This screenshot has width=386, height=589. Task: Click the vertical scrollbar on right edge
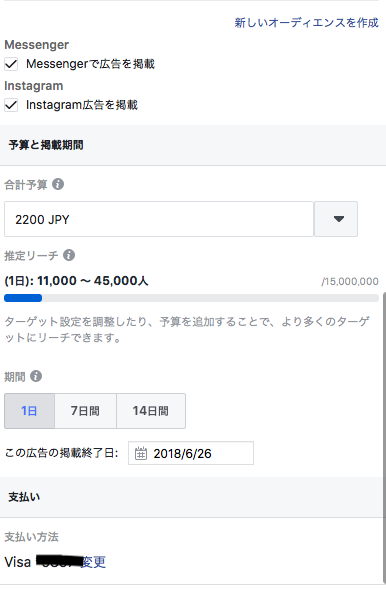(384, 436)
